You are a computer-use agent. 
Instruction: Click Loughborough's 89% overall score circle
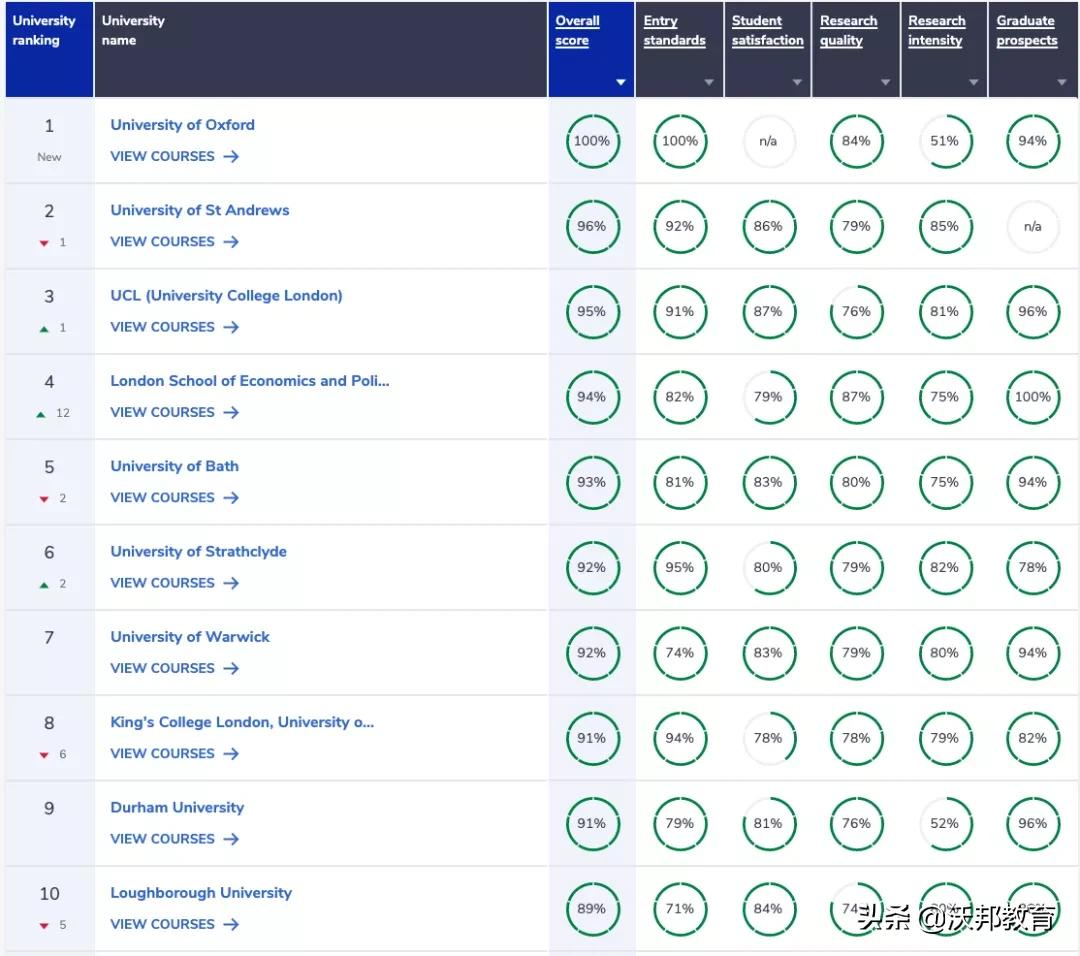click(592, 909)
